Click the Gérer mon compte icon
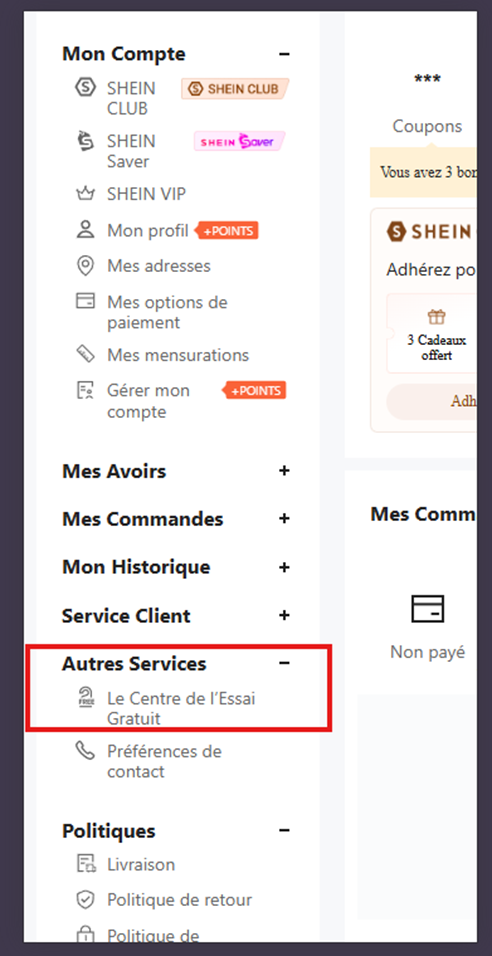The width and height of the screenshot is (492, 956). pos(85,391)
